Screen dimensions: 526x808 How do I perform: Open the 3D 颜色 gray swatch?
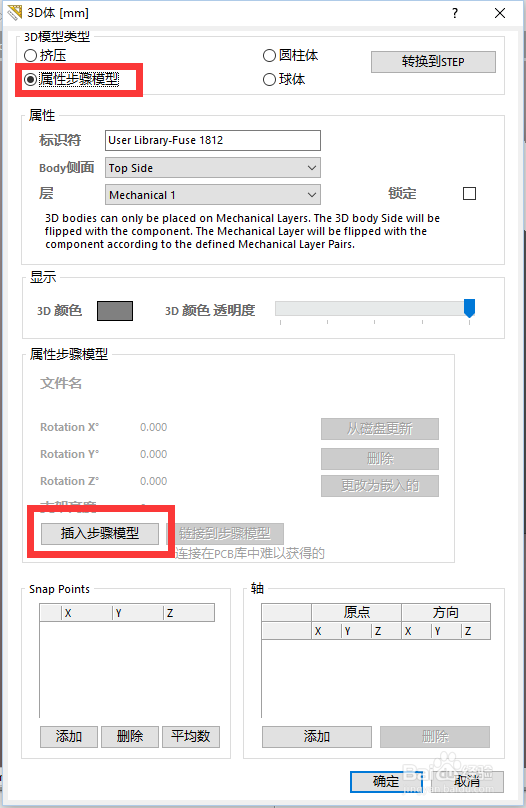(x=115, y=311)
